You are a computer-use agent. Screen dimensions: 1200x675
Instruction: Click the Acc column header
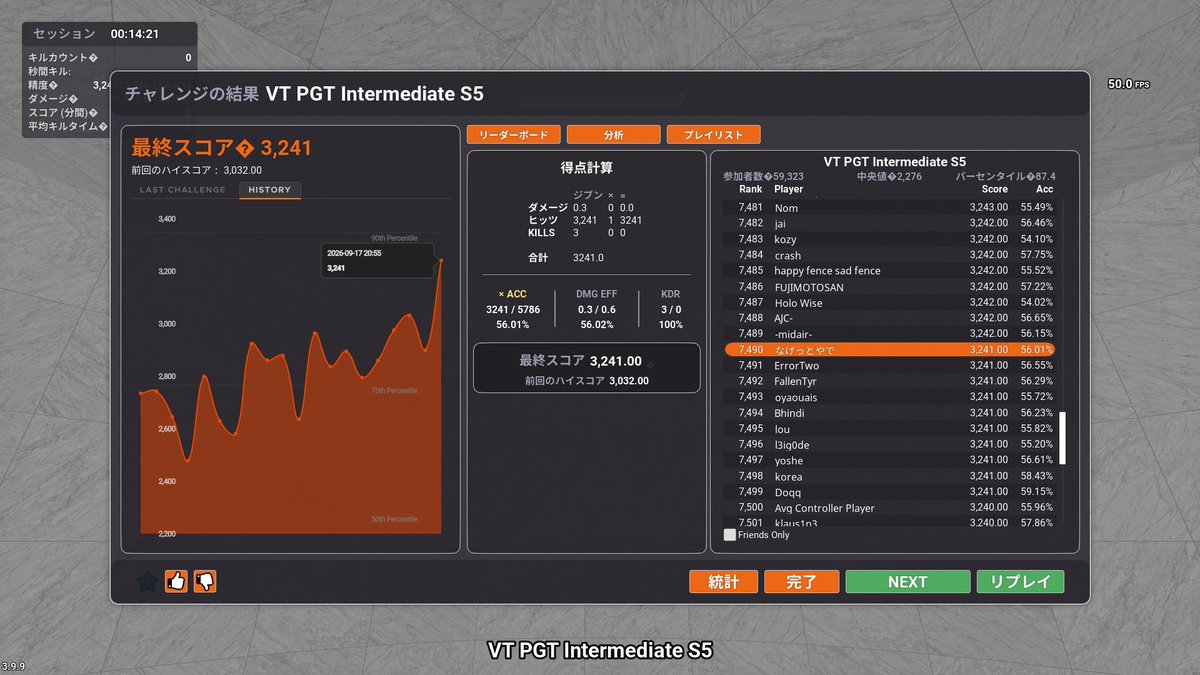pyautogui.click(x=1045, y=189)
